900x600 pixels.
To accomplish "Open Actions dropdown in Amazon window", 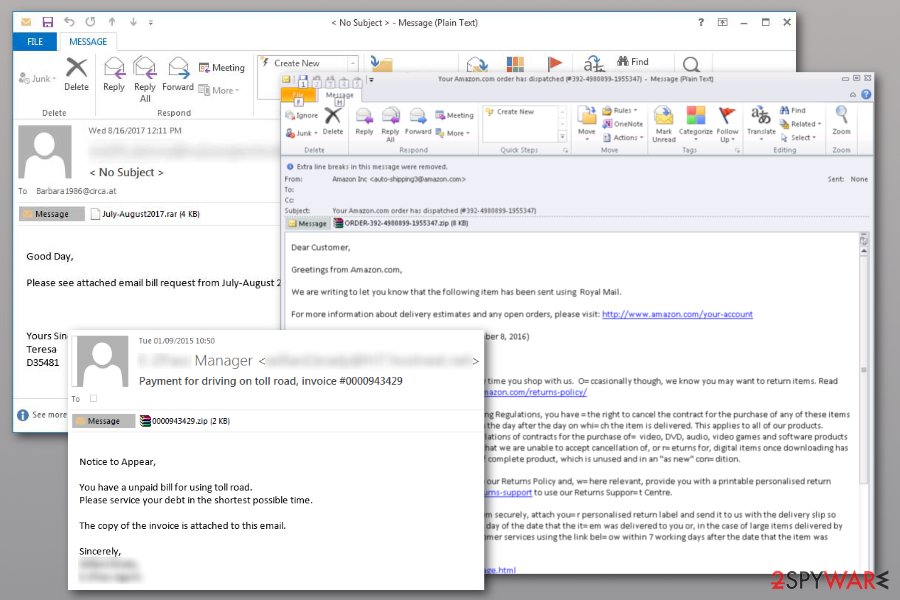I will [x=623, y=137].
